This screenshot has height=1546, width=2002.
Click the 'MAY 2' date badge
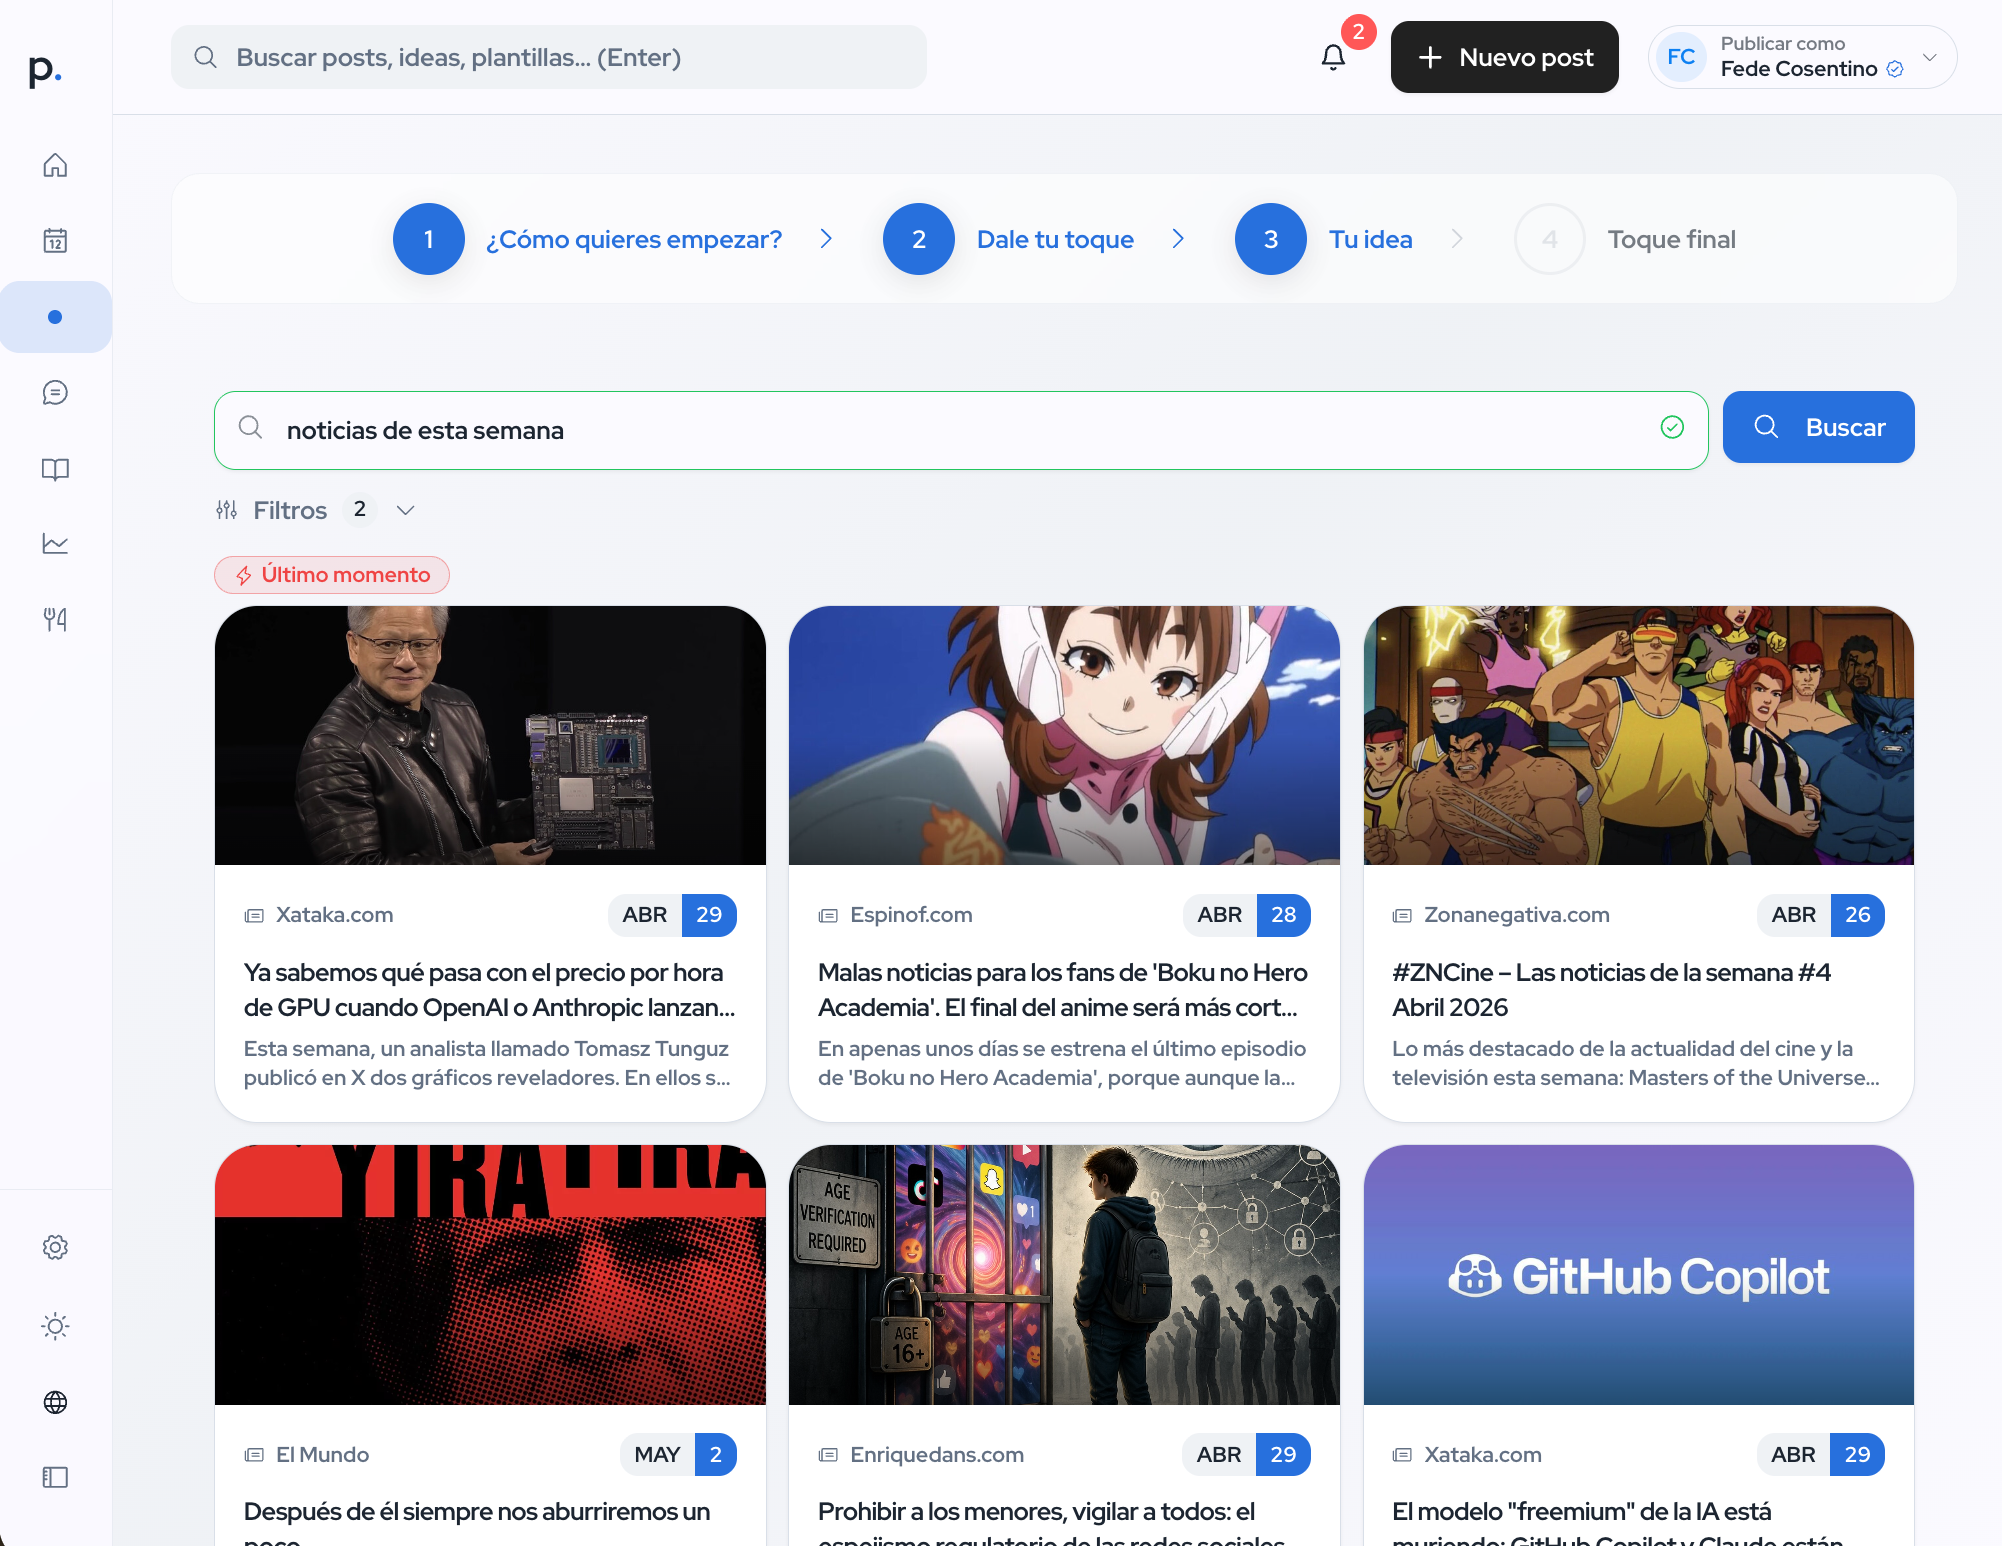pos(678,1455)
